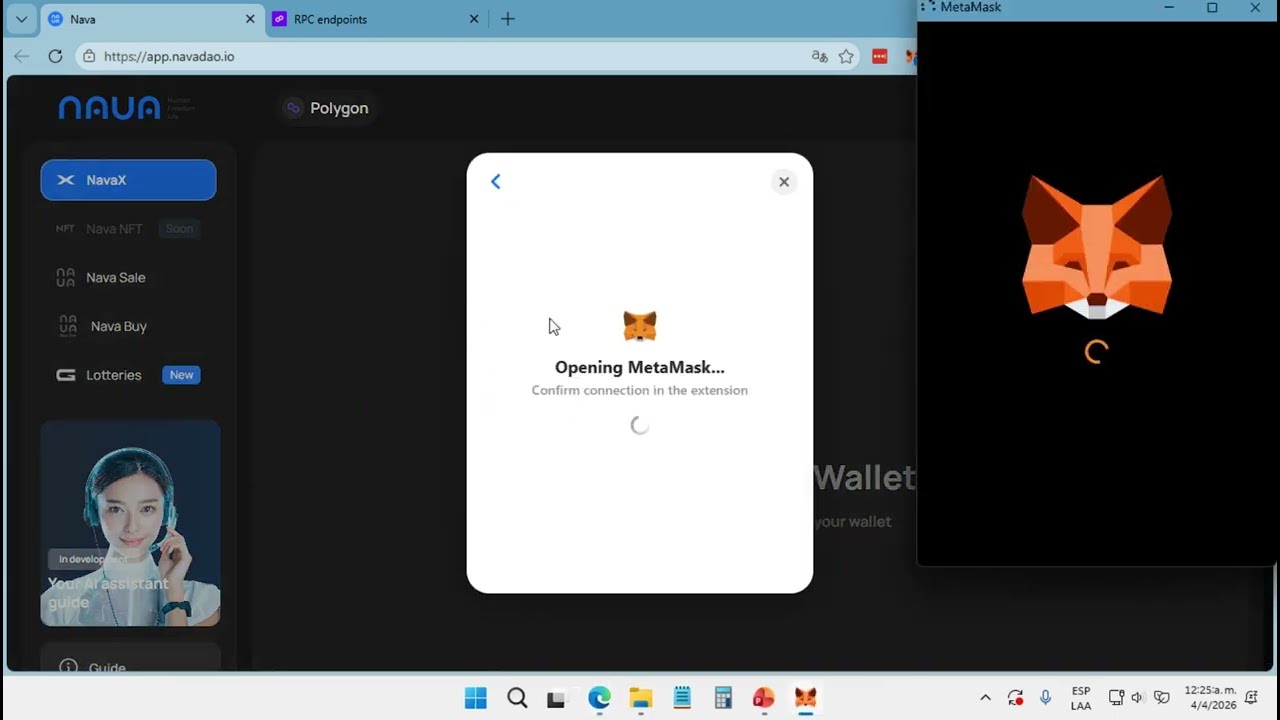Reload the current page
This screenshot has height=720, width=1280.
point(55,56)
